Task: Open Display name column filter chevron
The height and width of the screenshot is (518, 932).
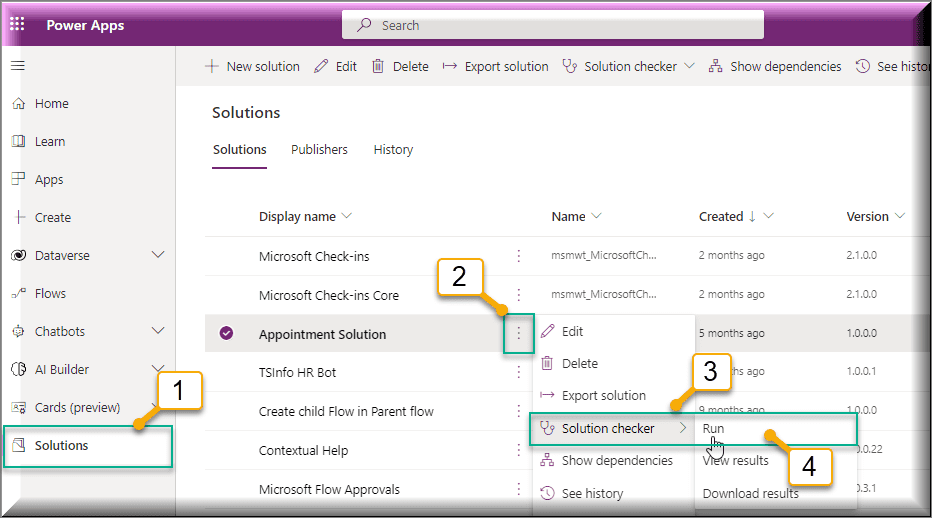Action: pyautogui.click(x=347, y=216)
